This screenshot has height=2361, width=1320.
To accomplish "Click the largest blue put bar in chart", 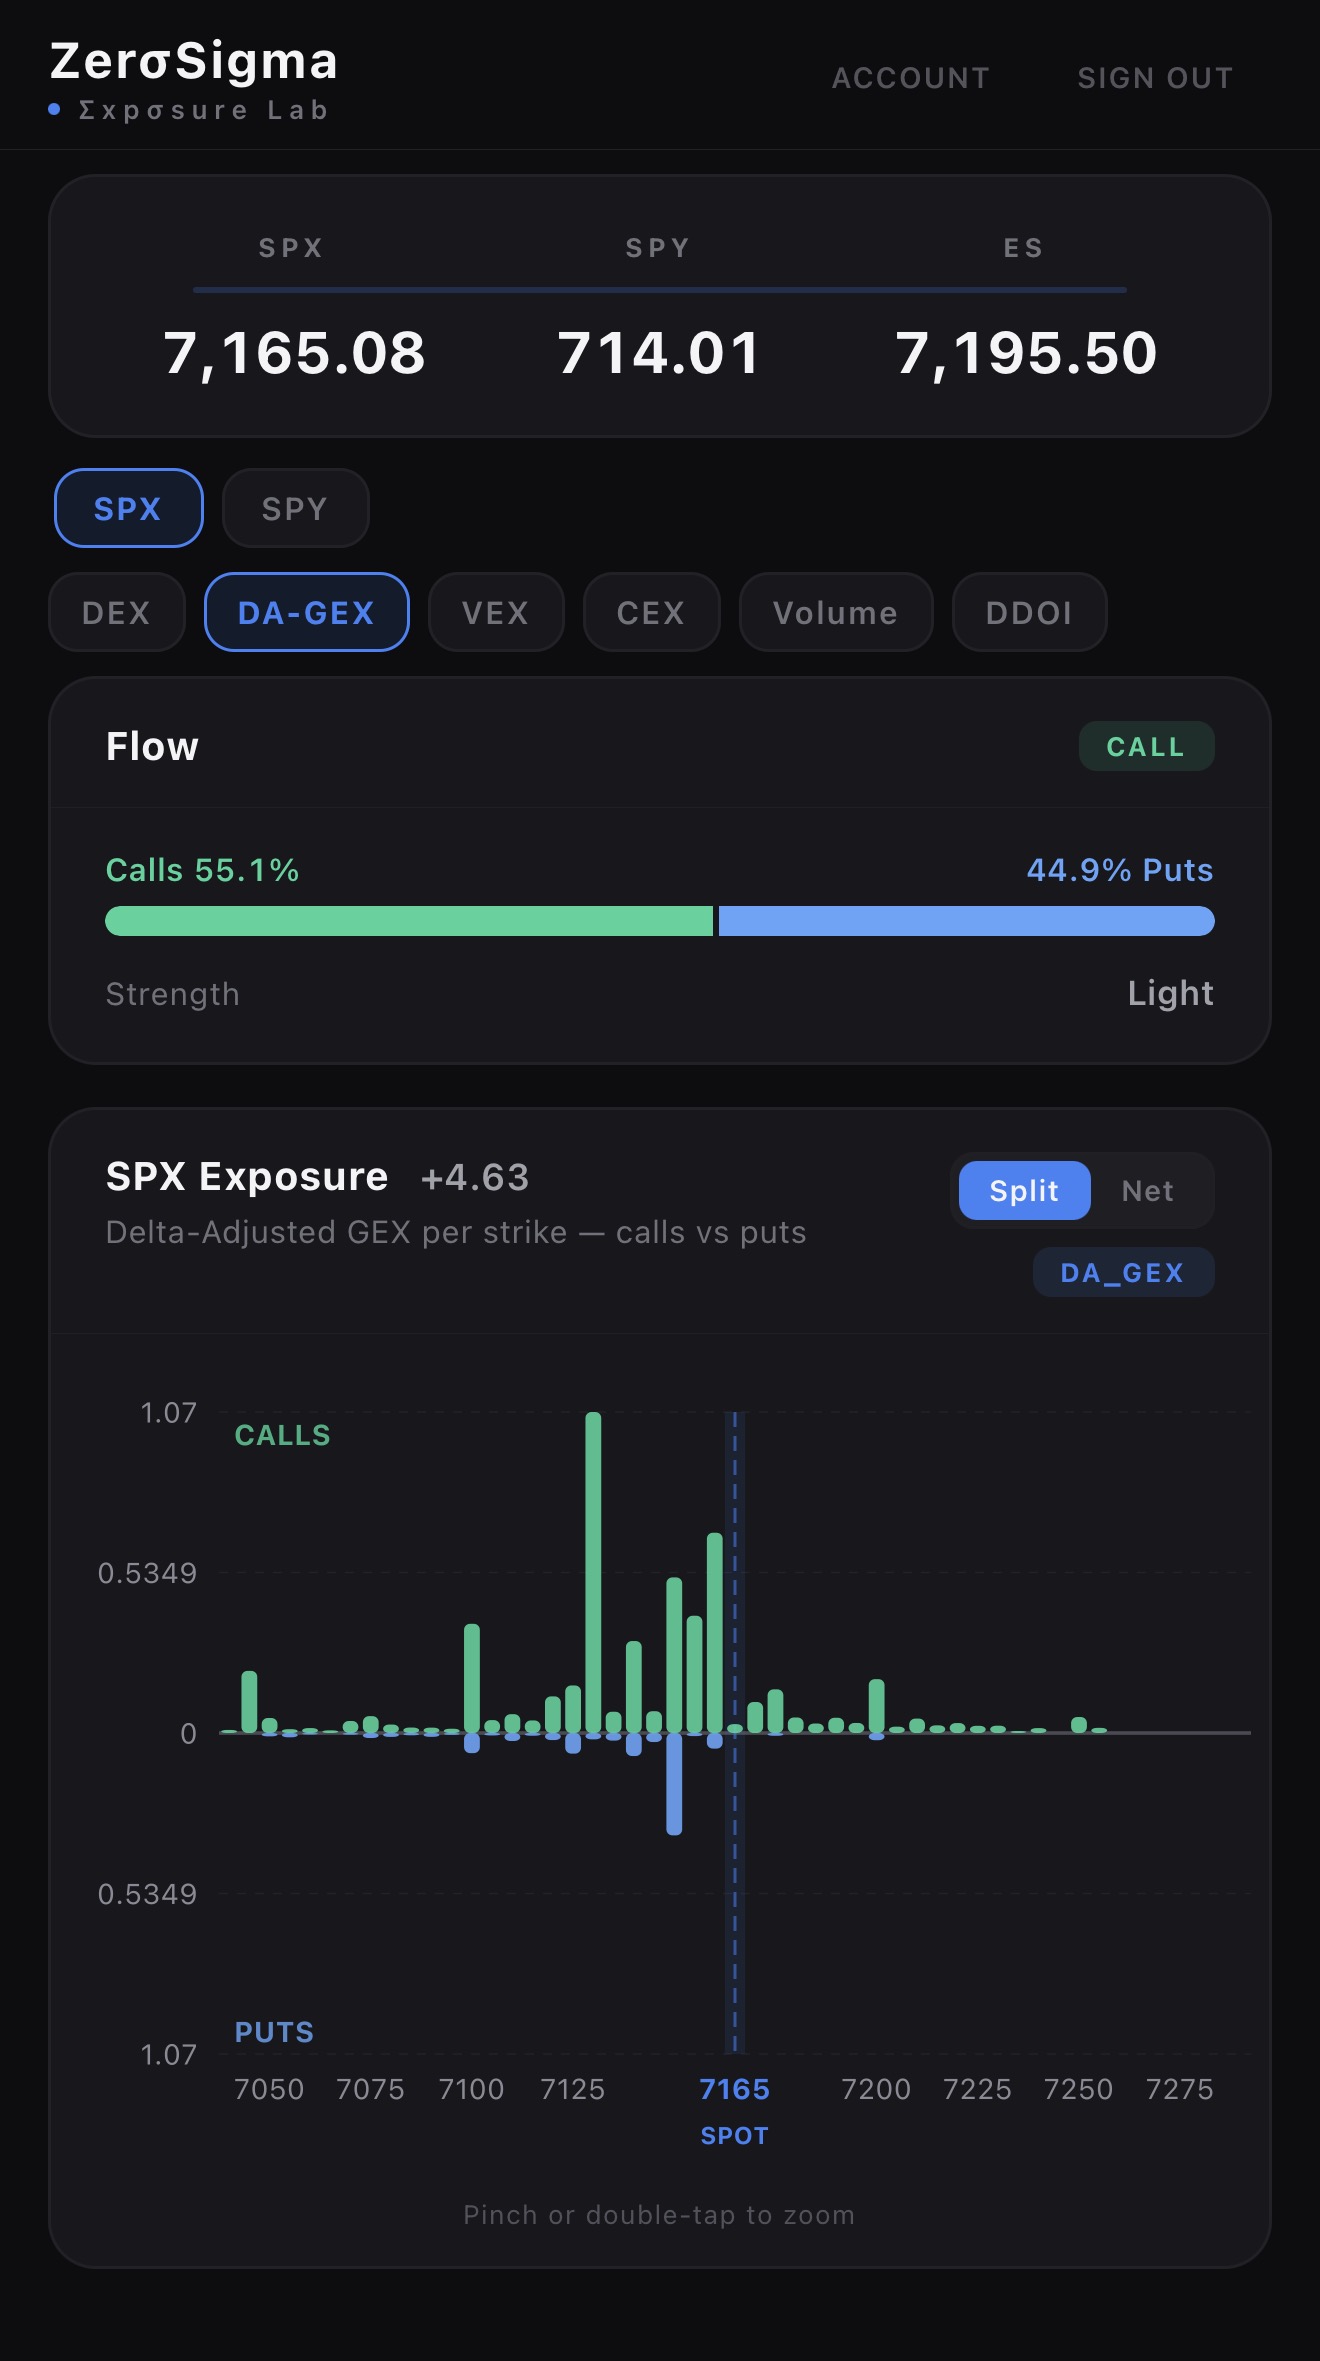I will point(674,1784).
